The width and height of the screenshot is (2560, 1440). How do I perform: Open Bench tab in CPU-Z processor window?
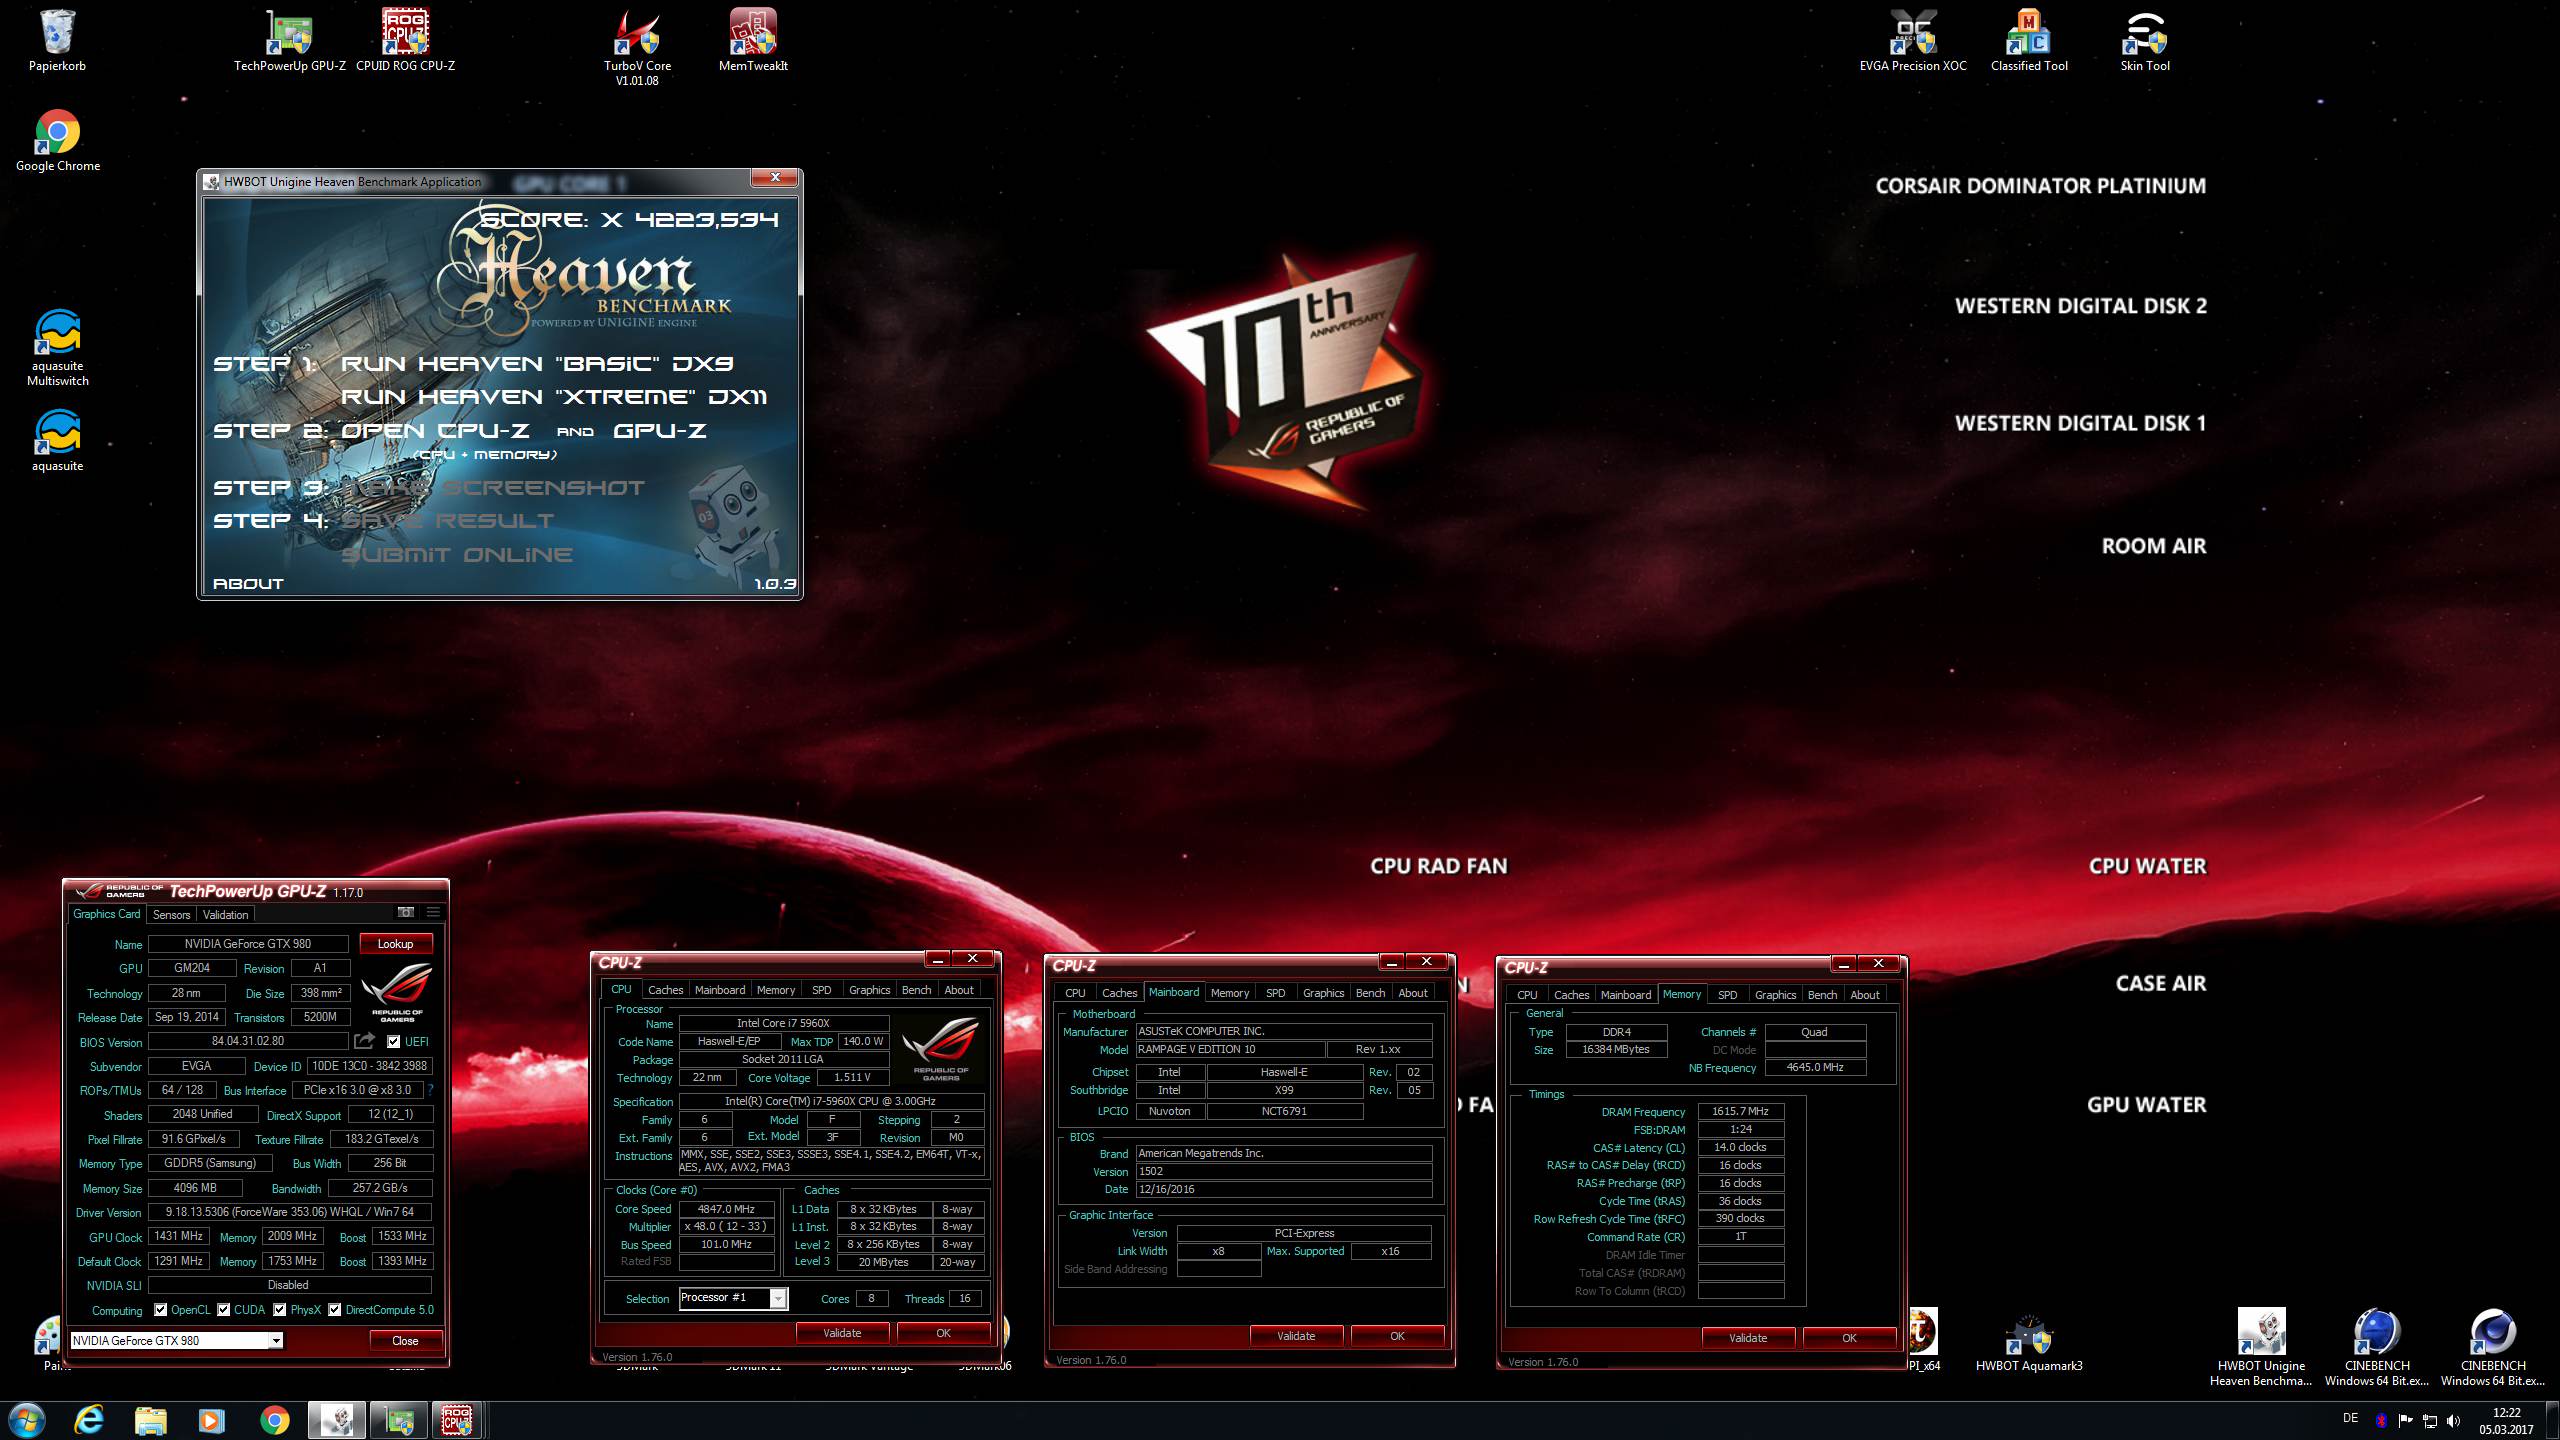(x=916, y=990)
